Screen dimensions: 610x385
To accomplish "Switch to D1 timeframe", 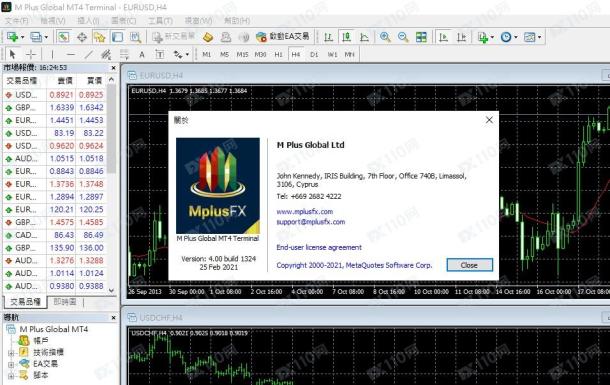I will [314, 54].
